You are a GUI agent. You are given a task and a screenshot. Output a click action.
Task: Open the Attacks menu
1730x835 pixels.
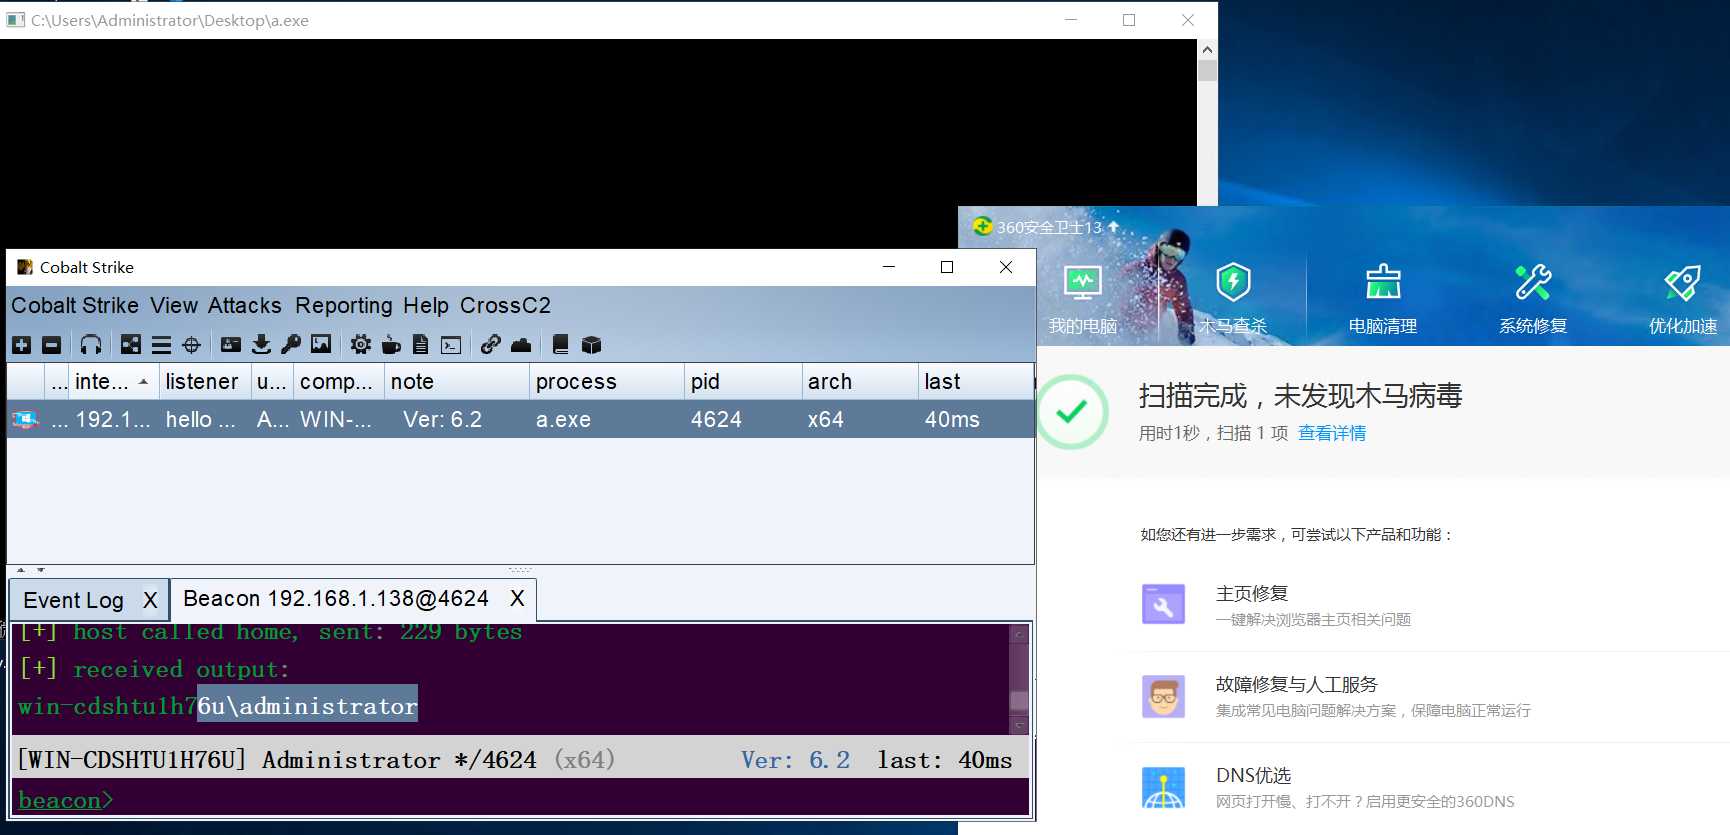(245, 305)
